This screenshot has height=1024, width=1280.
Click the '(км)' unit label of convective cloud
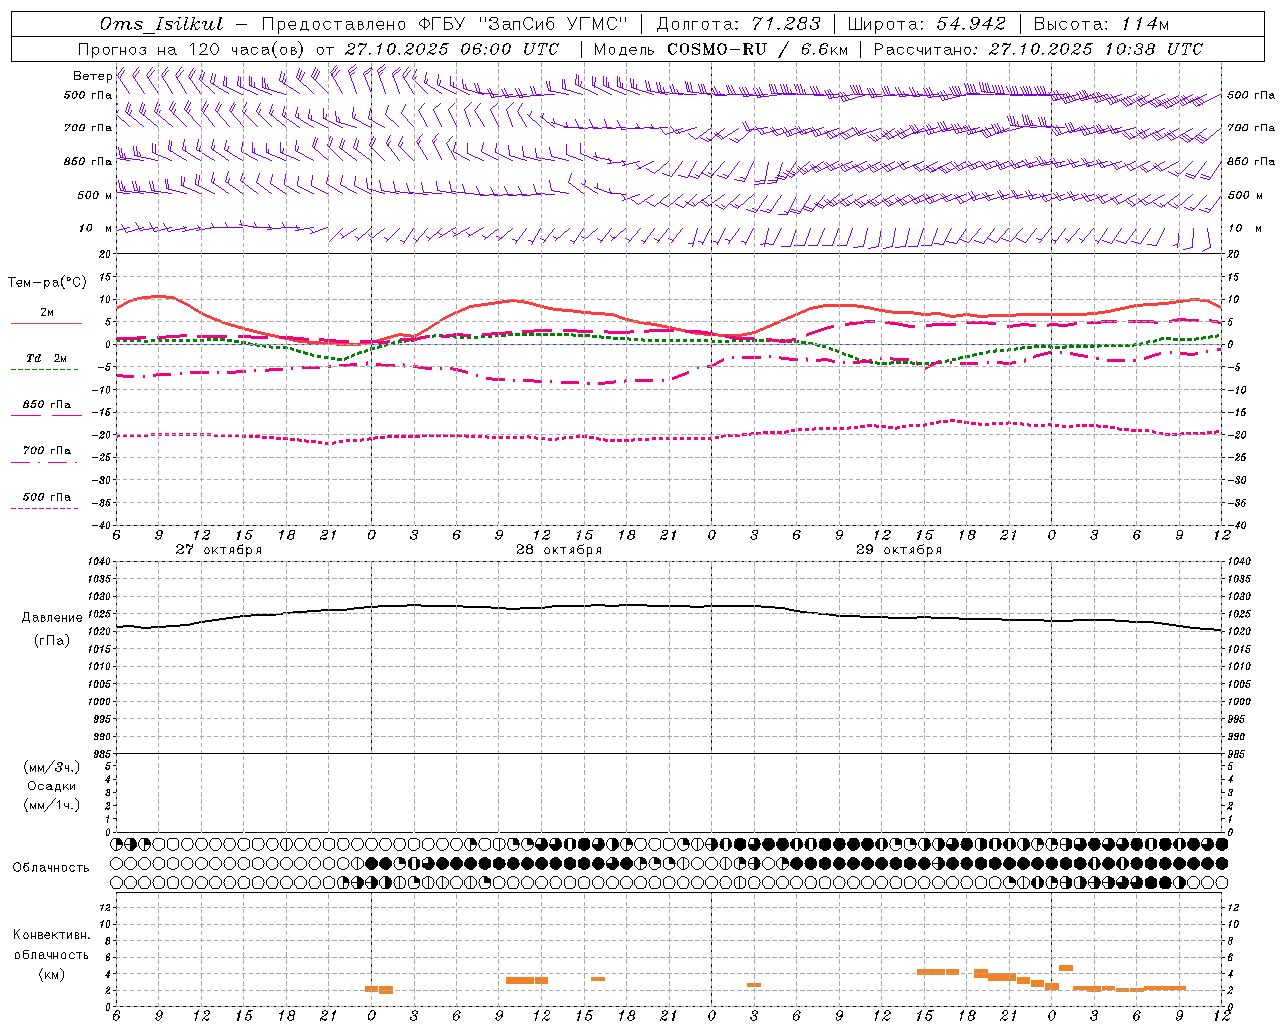(52, 974)
